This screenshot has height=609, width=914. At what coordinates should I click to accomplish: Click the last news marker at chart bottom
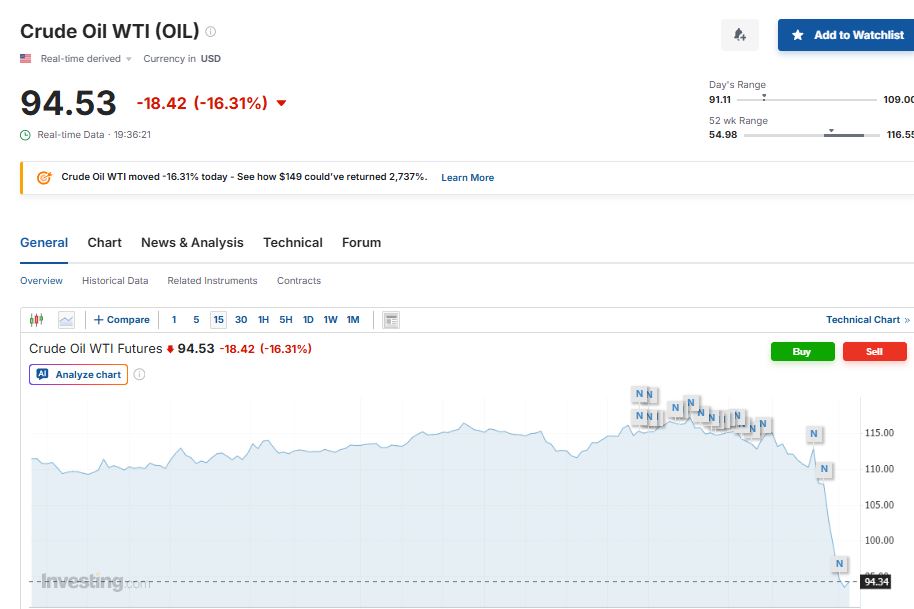click(840, 564)
